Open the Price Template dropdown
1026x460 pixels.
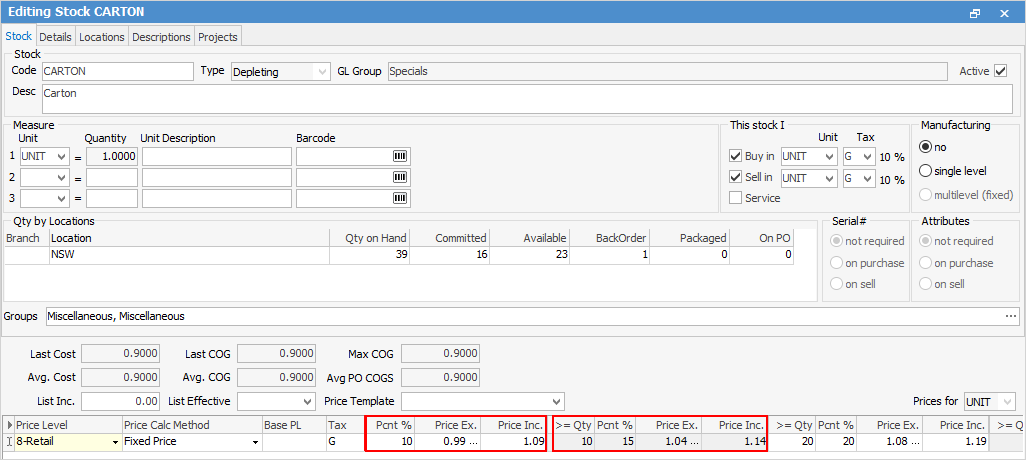pyautogui.click(x=557, y=401)
